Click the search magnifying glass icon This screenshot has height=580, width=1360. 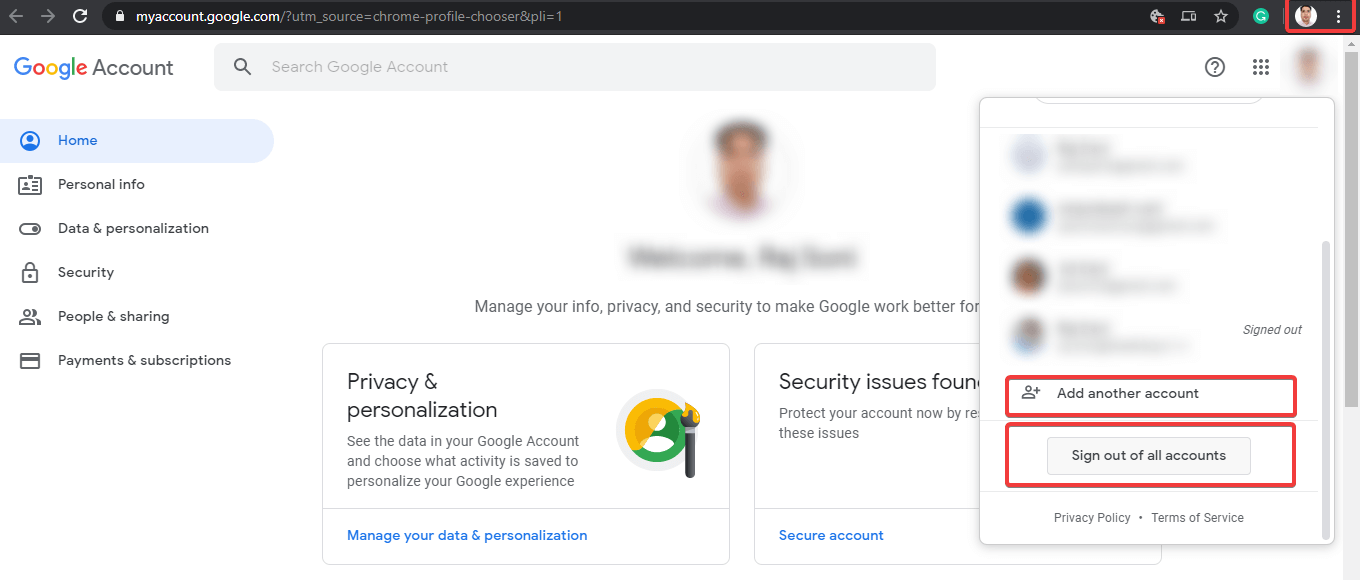pyautogui.click(x=242, y=67)
